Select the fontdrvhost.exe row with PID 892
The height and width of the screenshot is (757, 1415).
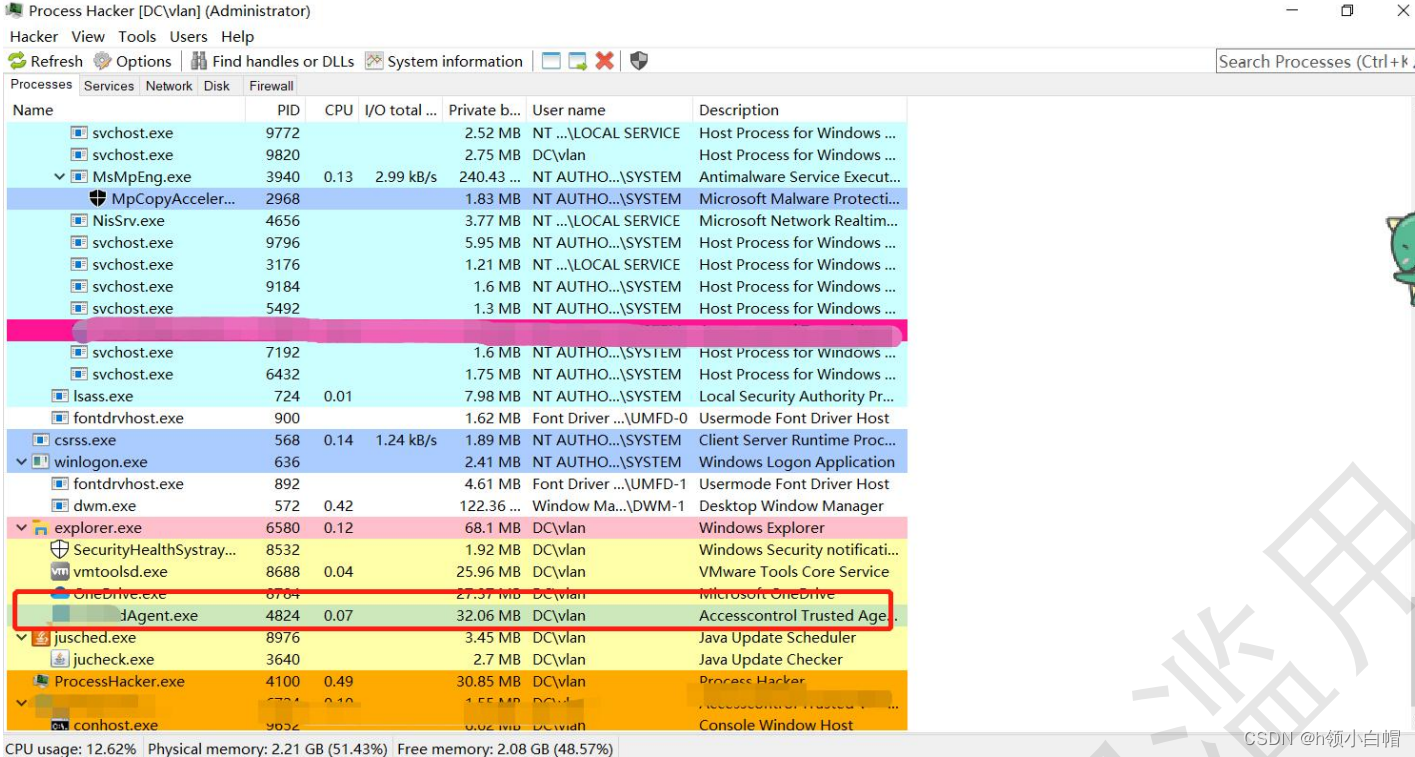coord(456,484)
